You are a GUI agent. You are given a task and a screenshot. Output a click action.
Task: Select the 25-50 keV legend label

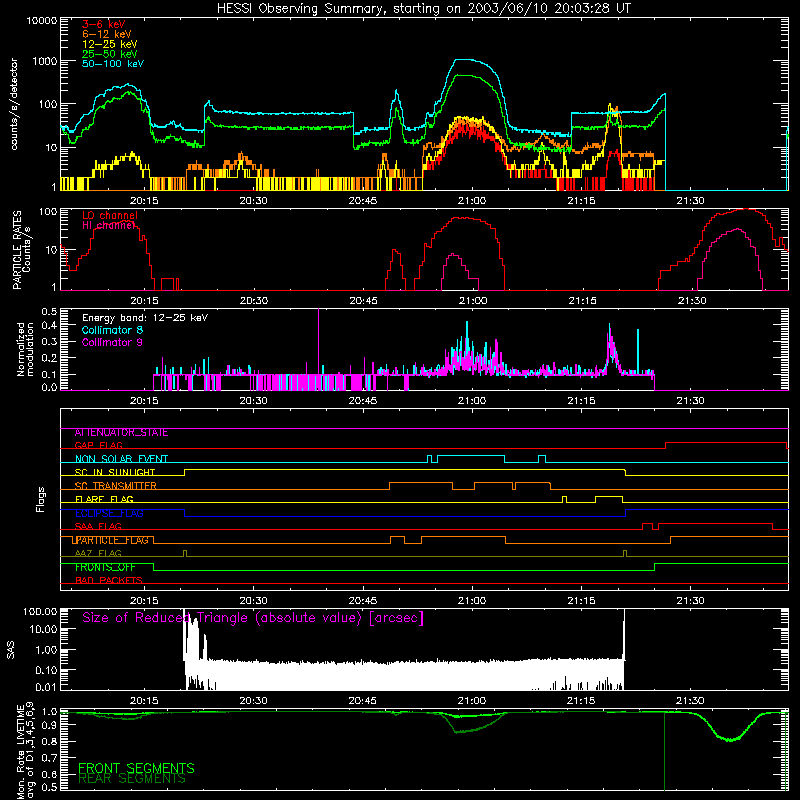coord(109,54)
